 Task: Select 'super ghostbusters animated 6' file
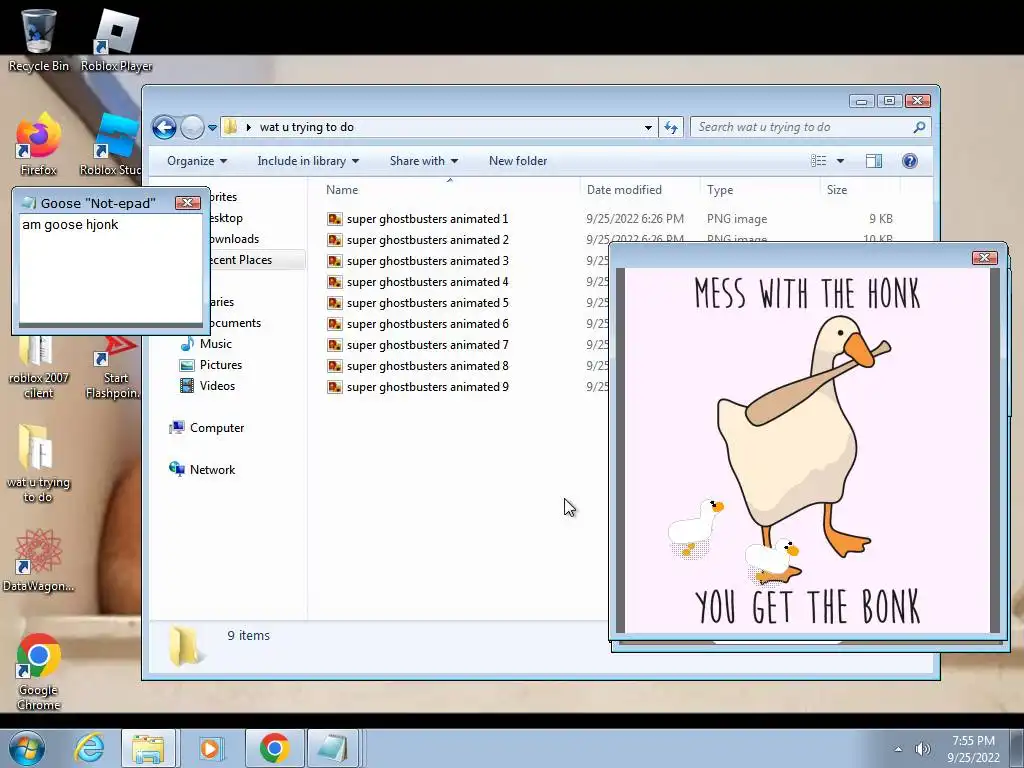coord(427,323)
